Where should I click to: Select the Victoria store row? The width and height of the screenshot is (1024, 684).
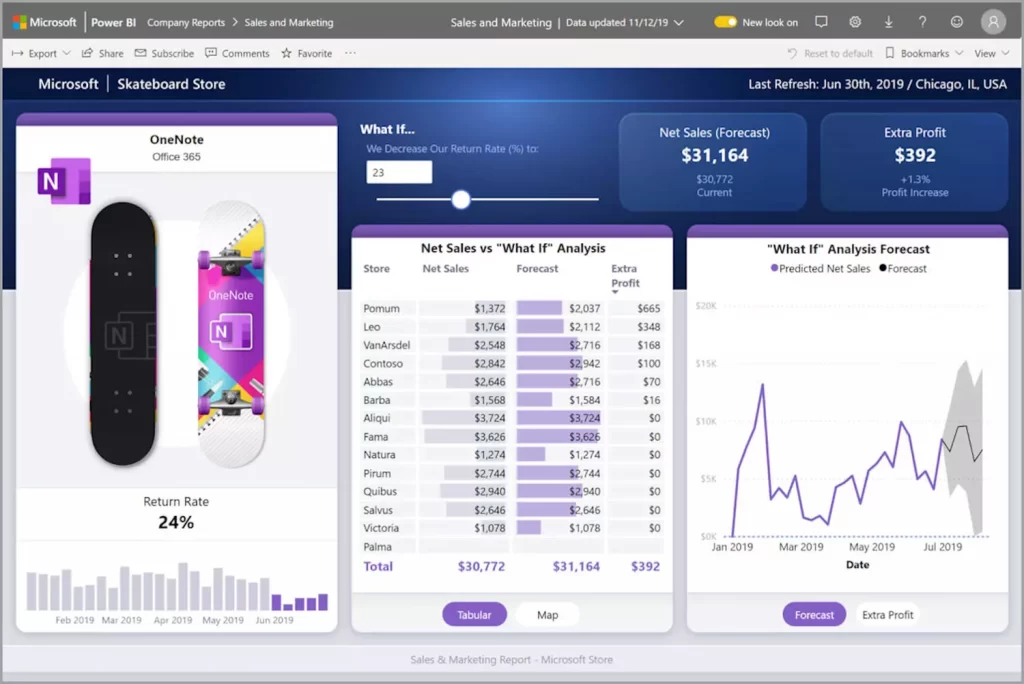[512, 528]
